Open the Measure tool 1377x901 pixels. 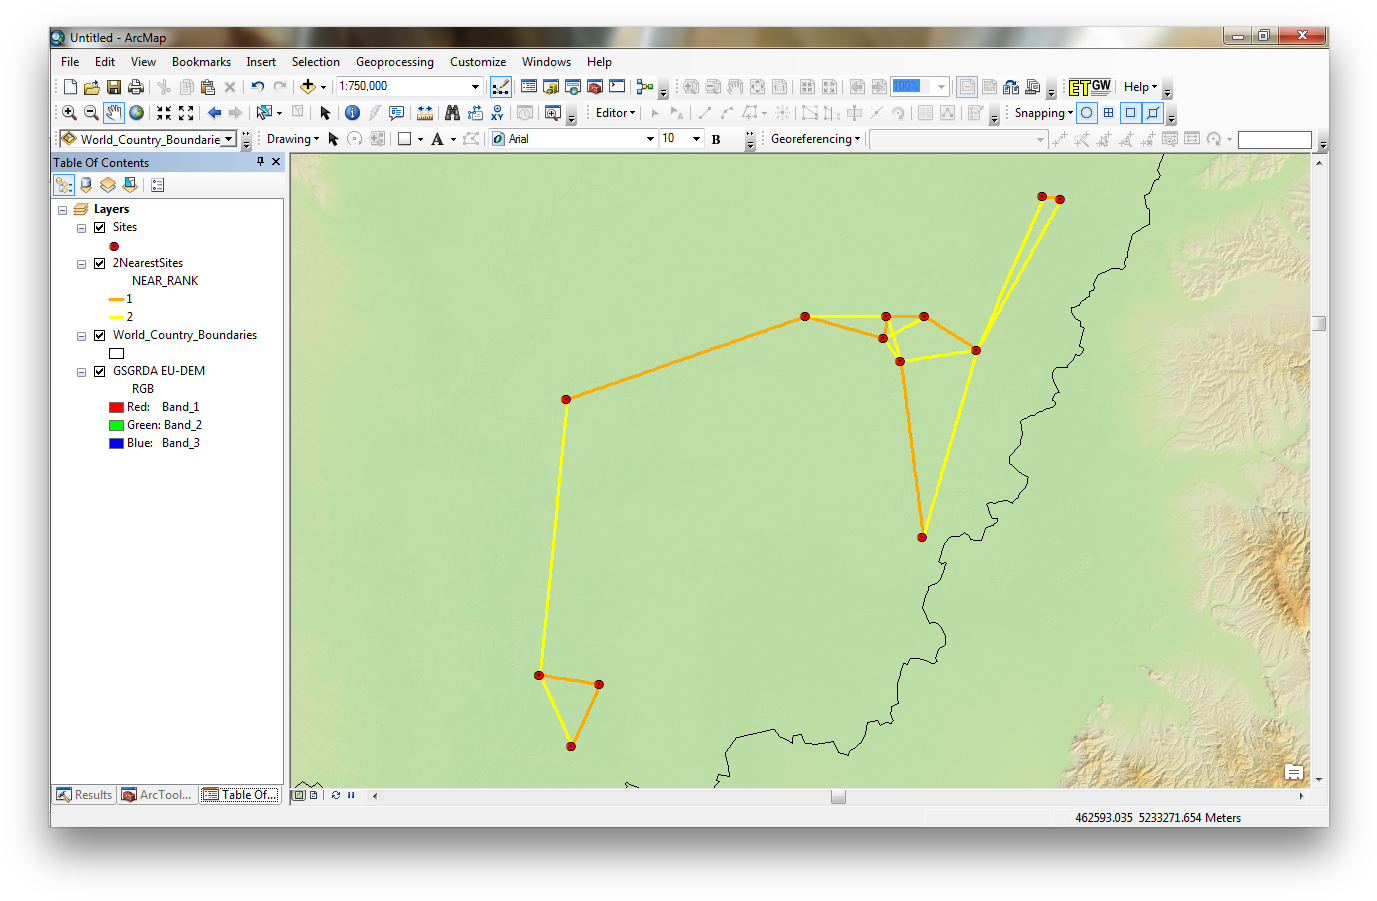coord(424,112)
